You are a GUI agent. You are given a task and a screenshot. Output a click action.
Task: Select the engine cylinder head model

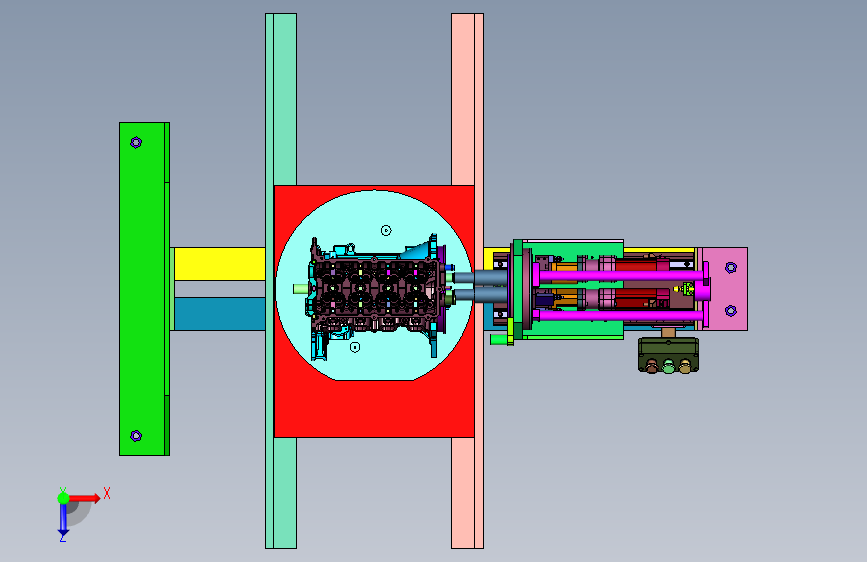click(x=377, y=297)
